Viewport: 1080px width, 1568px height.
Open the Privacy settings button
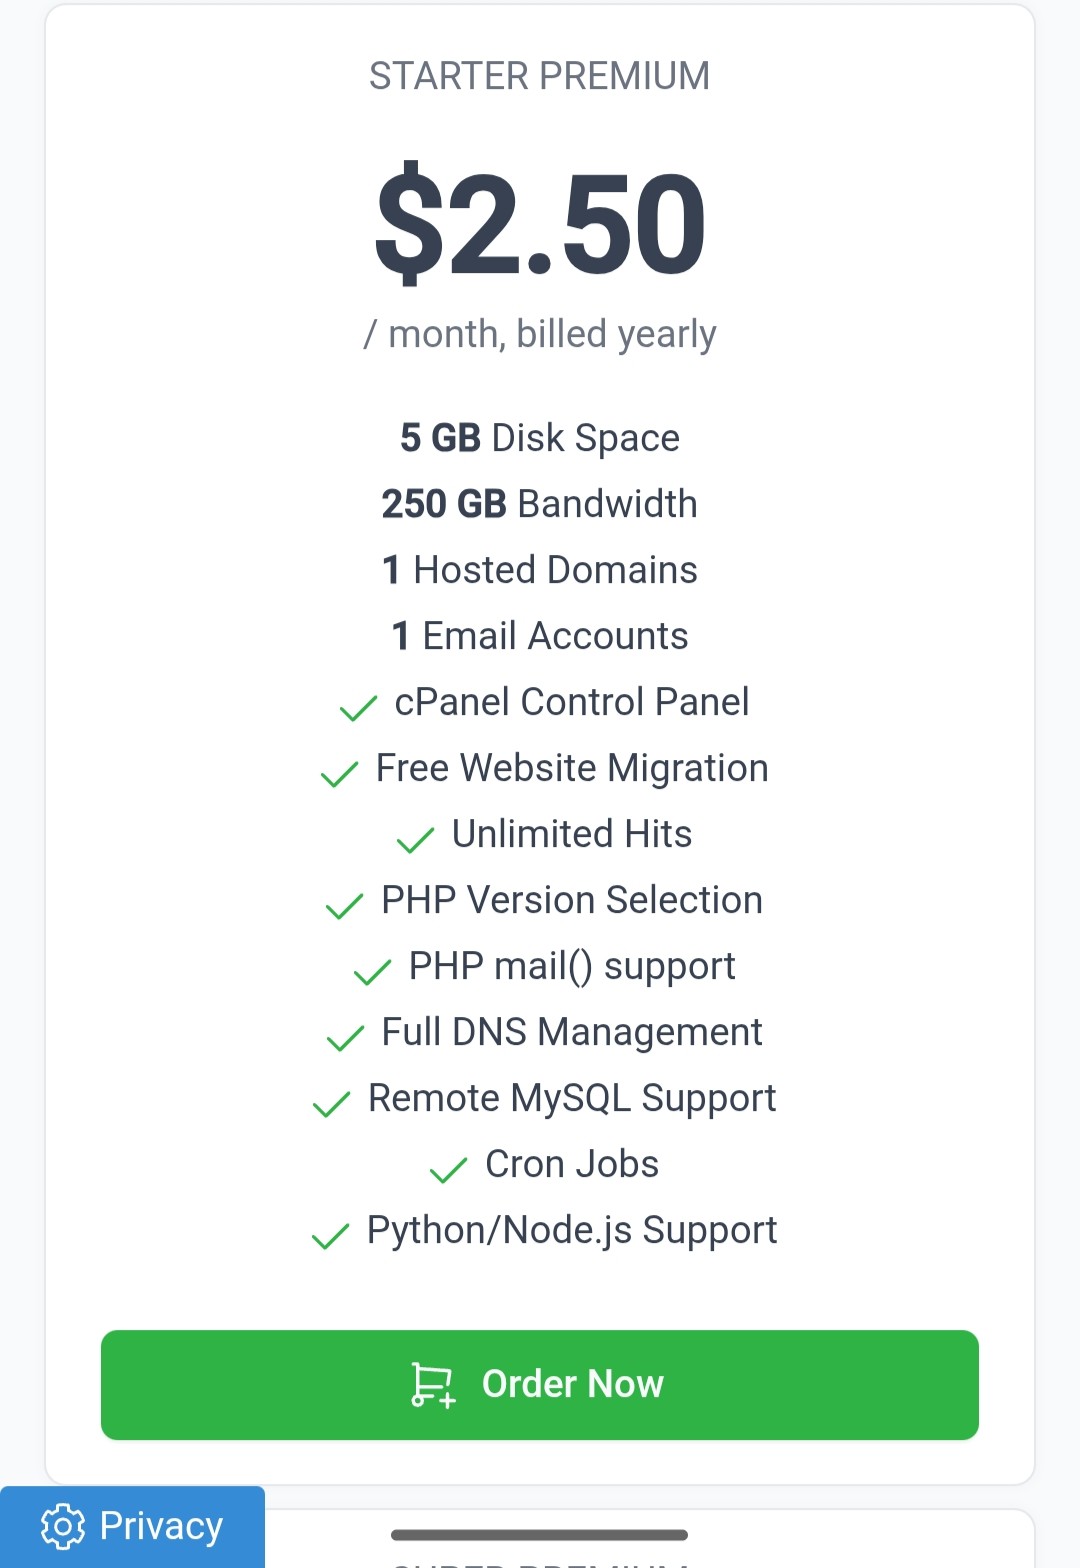(132, 1526)
